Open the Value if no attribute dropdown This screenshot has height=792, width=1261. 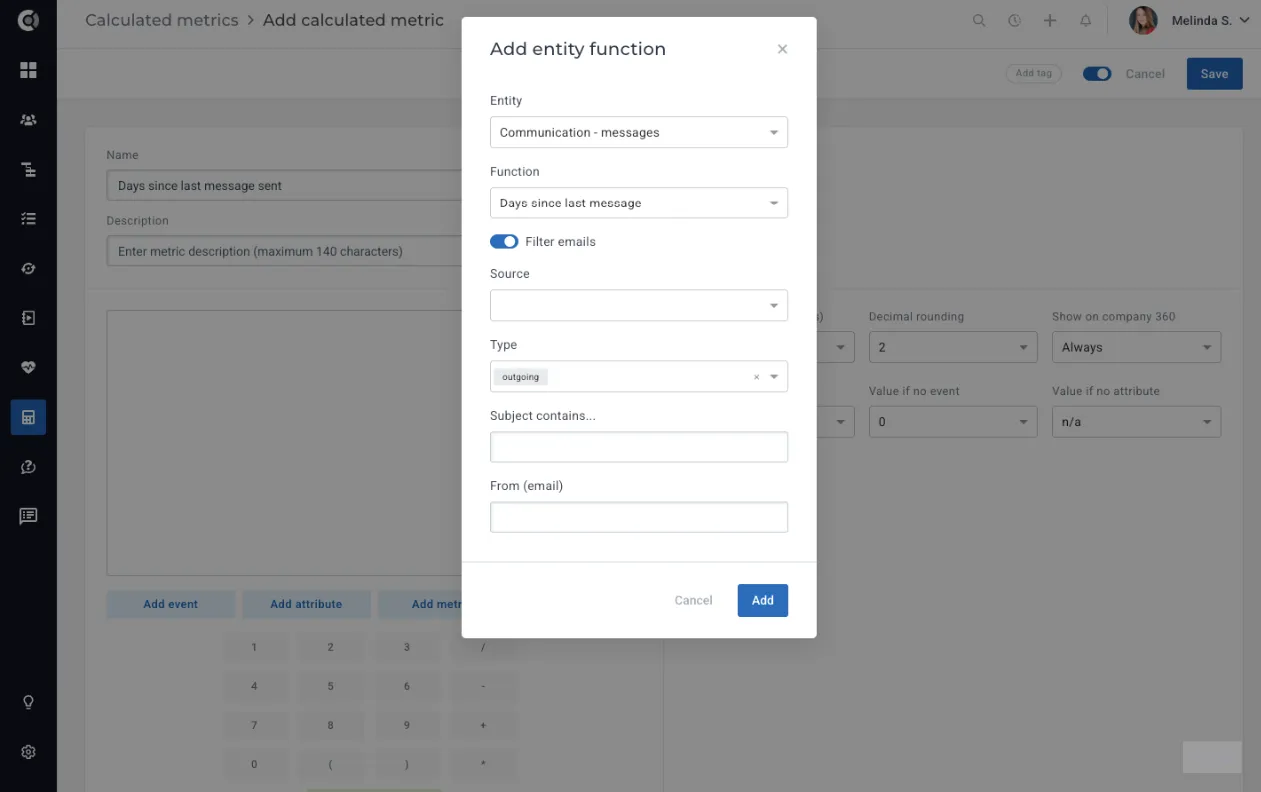1136,422
